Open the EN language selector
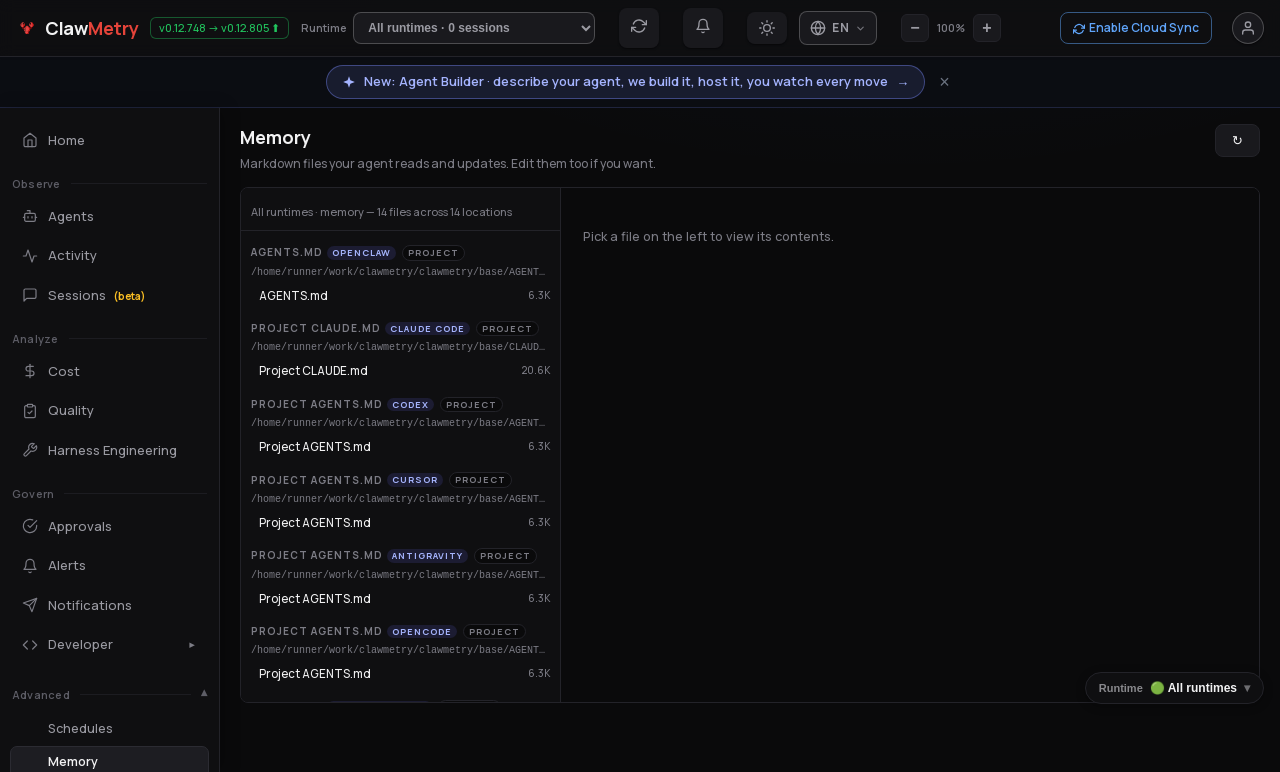Screen dimensions: 1280x772 click(x=838, y=28)
